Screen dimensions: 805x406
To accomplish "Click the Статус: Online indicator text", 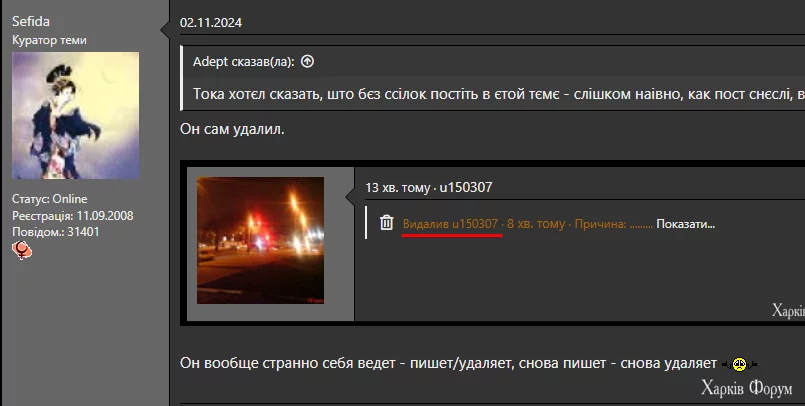I will click(50, 199).
